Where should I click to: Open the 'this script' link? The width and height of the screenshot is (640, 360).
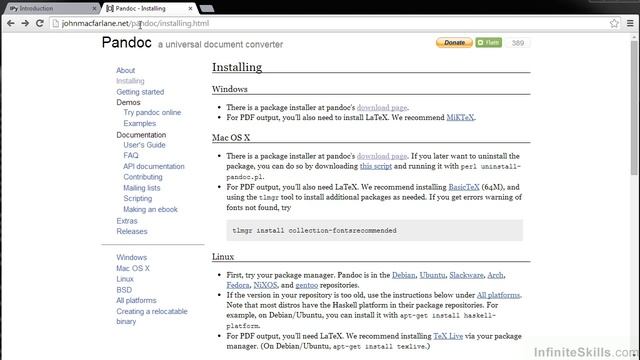pyautogui.click(x=376, y=166)
